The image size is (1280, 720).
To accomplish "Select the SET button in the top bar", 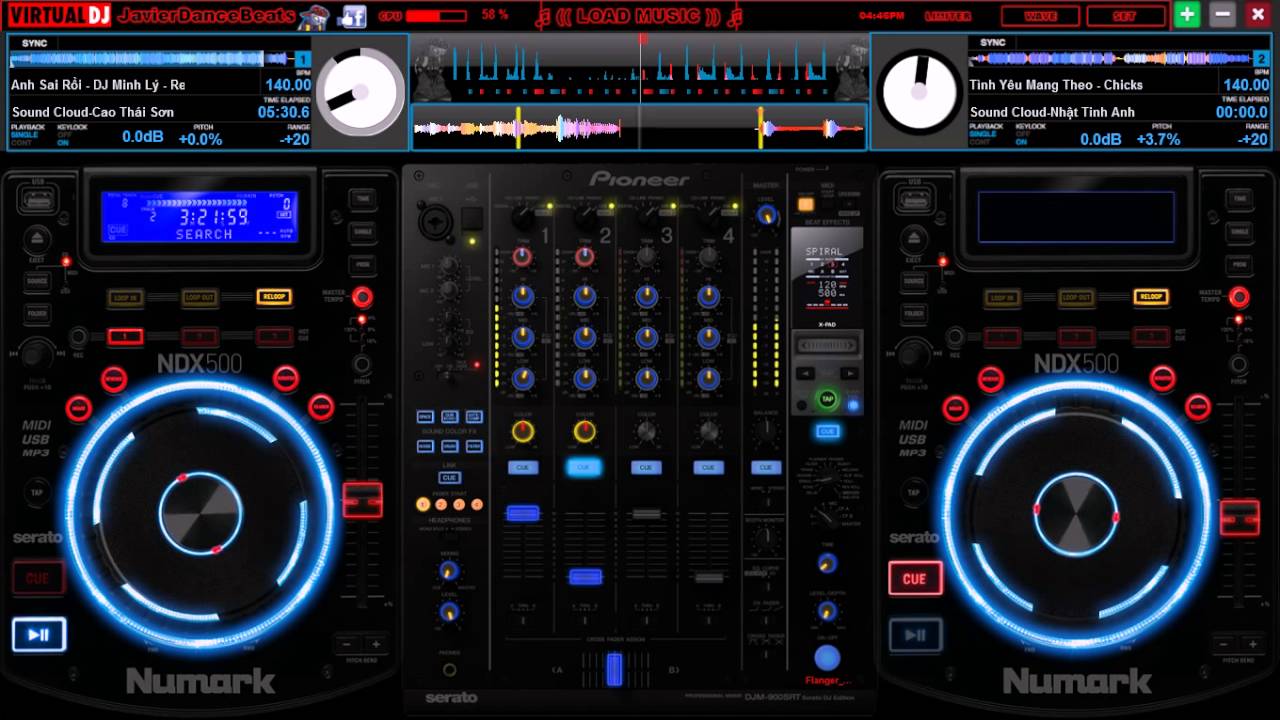I will 1125,16.
